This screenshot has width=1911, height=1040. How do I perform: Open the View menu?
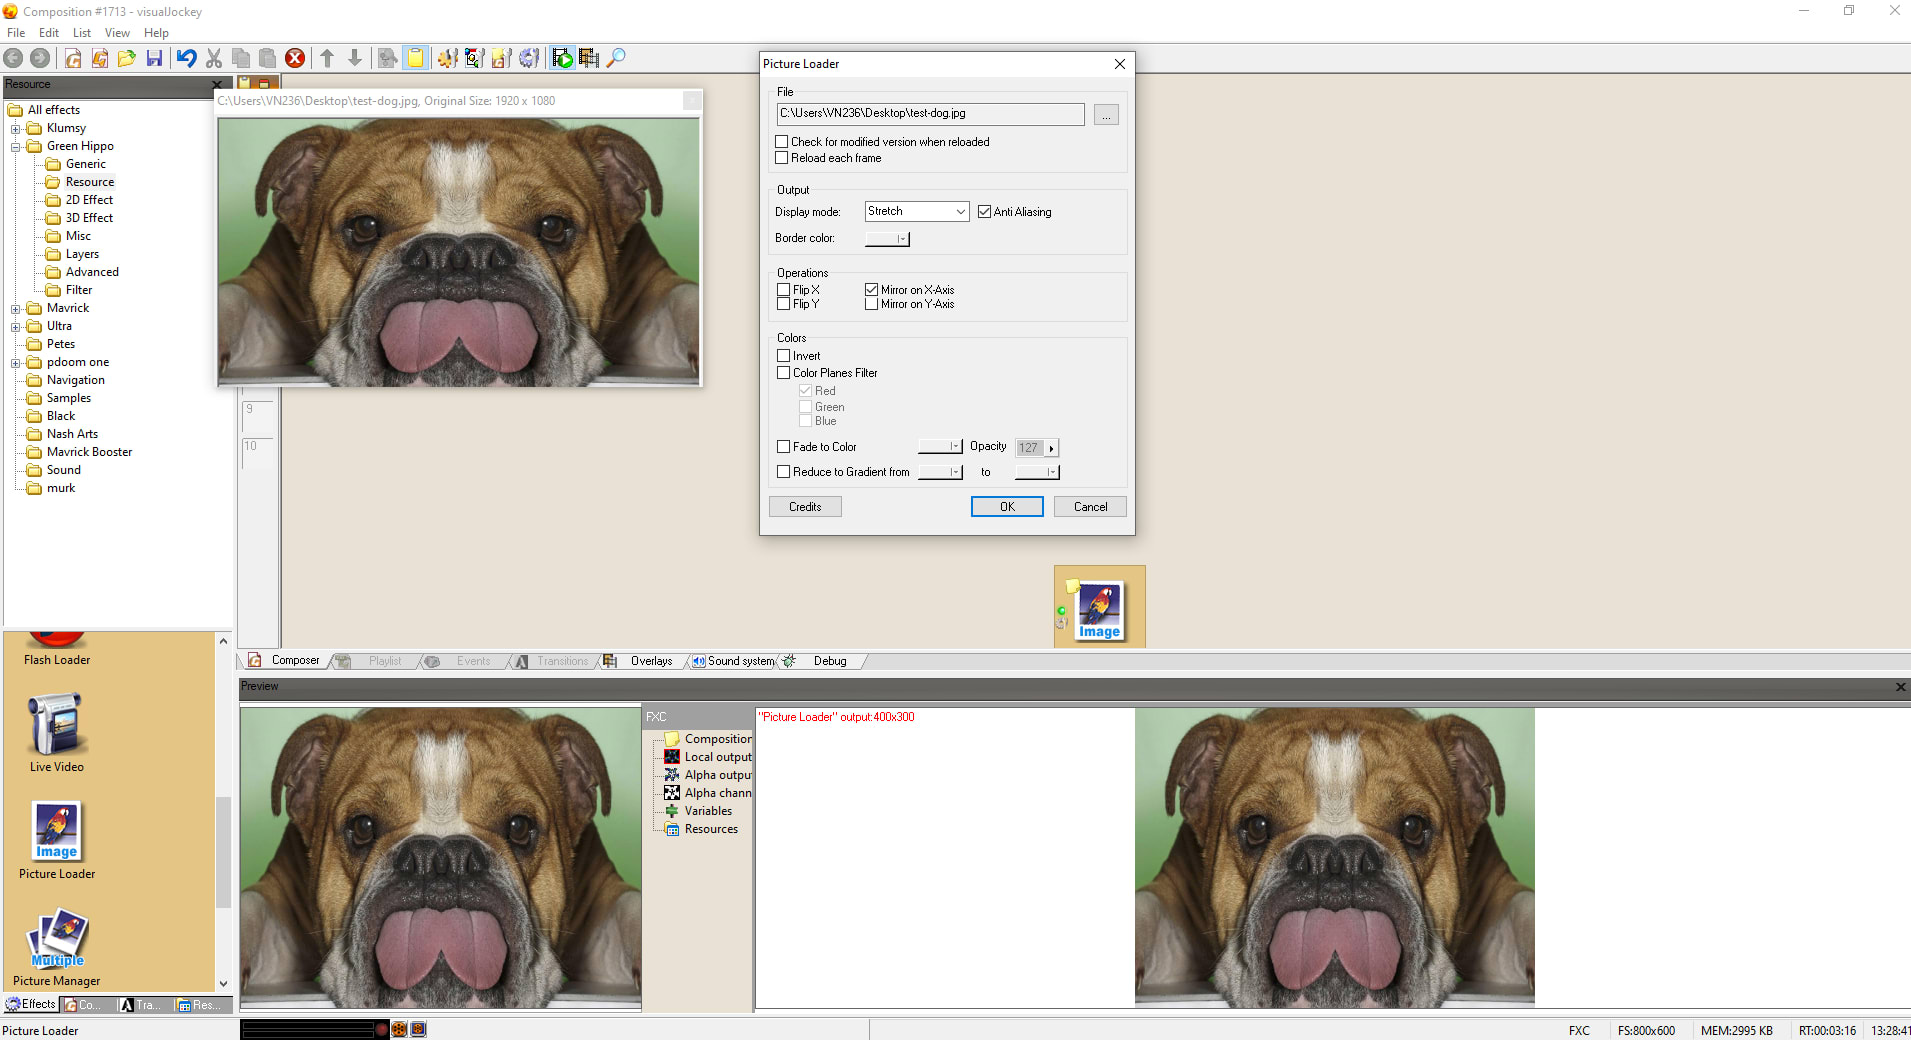click(117, 33)
